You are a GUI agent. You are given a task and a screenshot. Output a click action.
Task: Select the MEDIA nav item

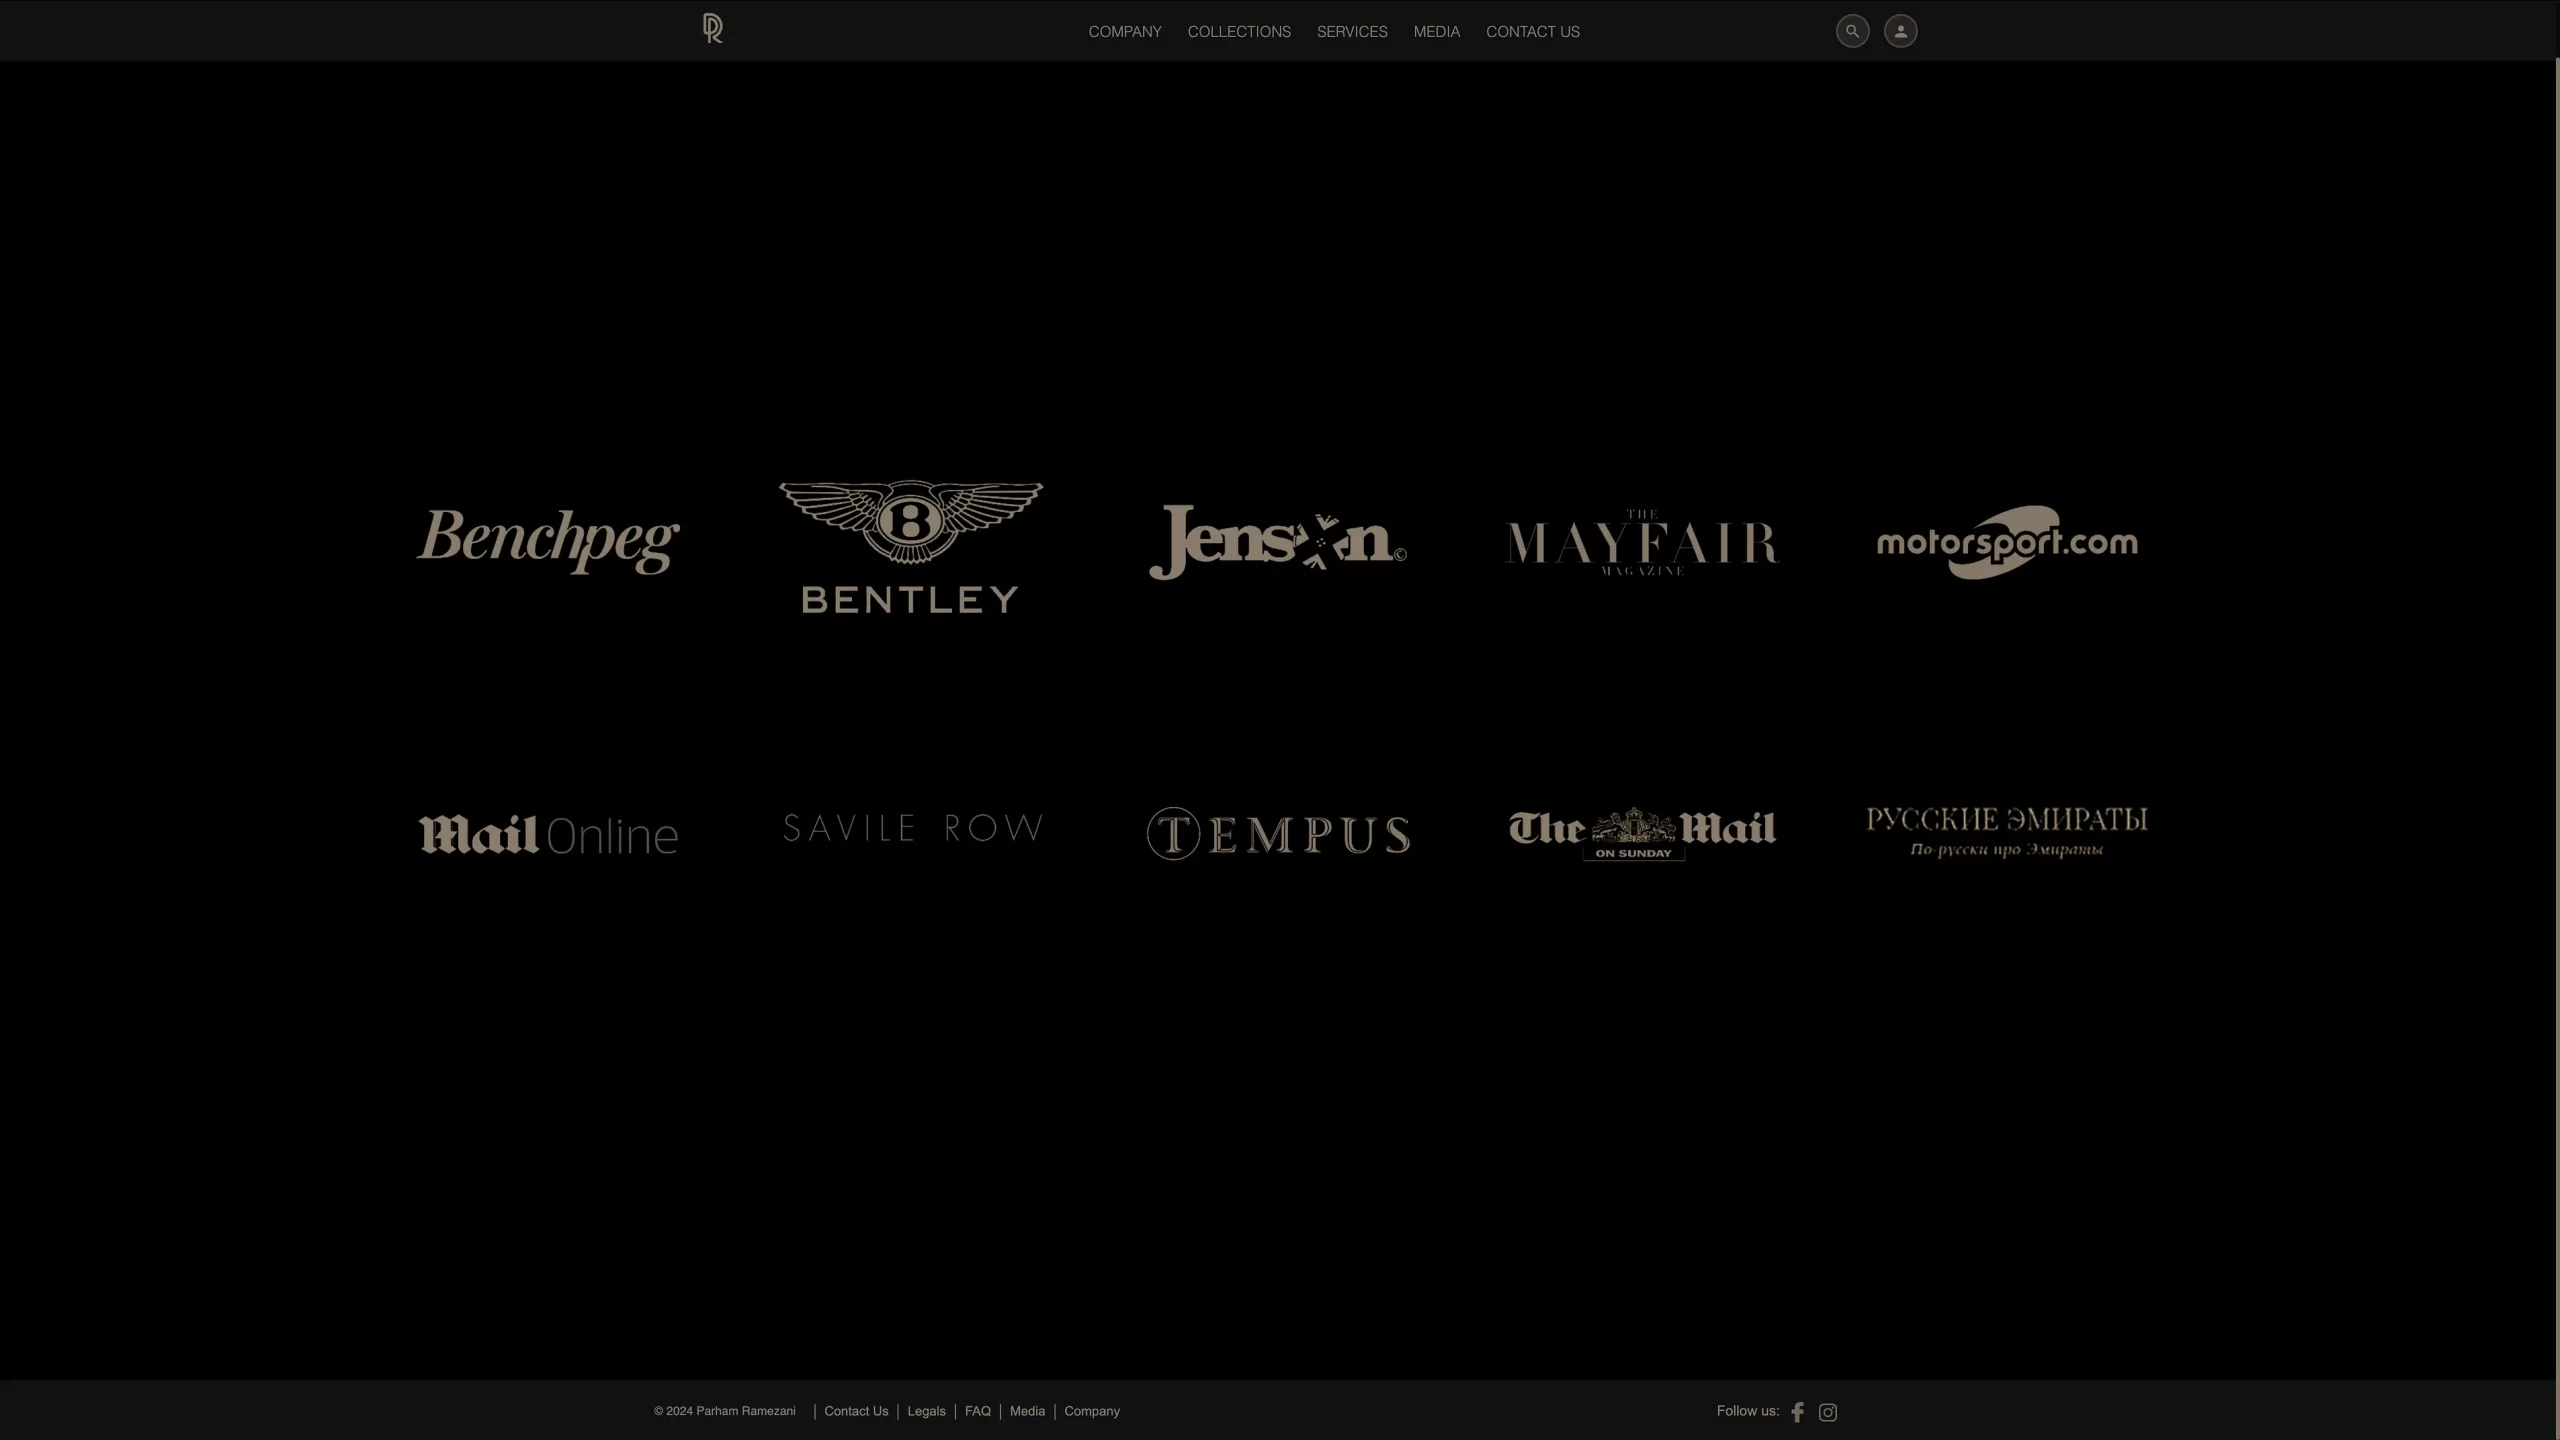[1436, 32]
